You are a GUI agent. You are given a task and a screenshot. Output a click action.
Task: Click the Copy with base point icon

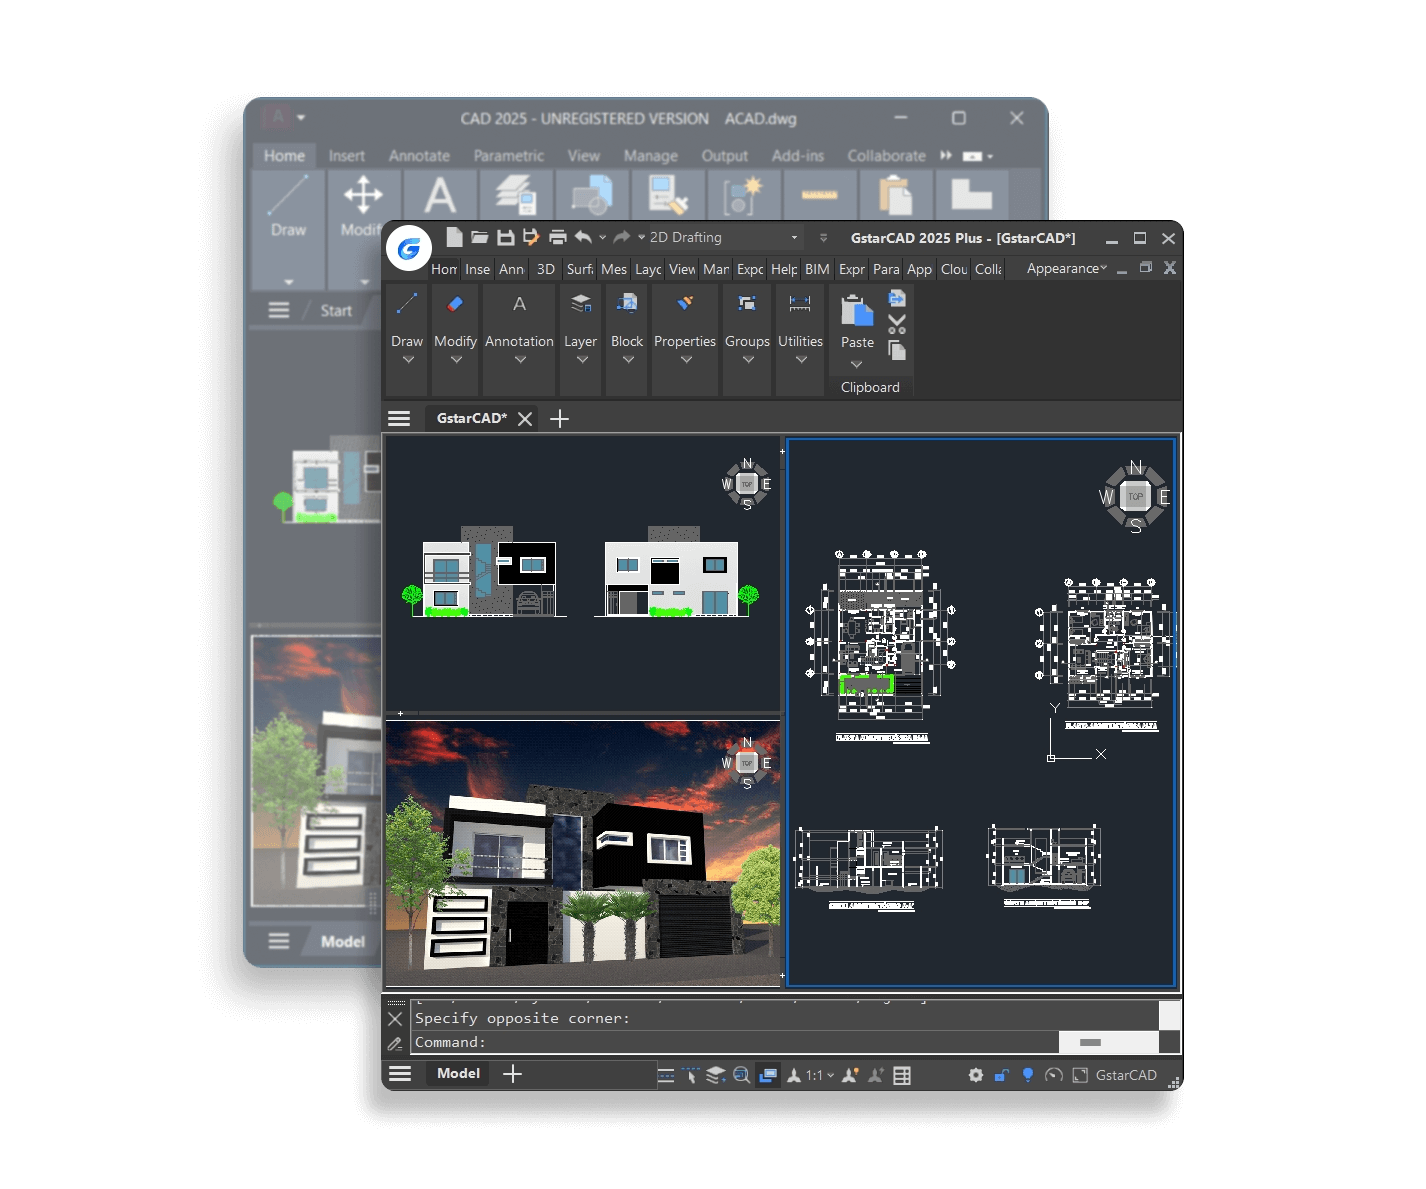point(897,298)
